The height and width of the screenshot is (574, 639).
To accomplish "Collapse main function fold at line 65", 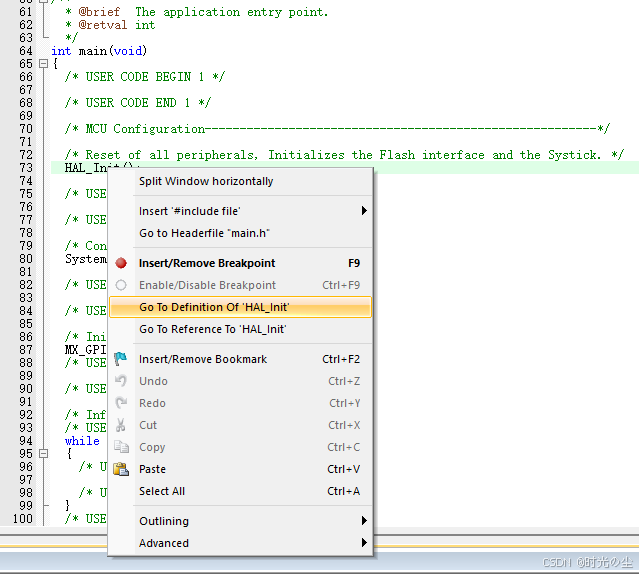I will coord(43,64).
